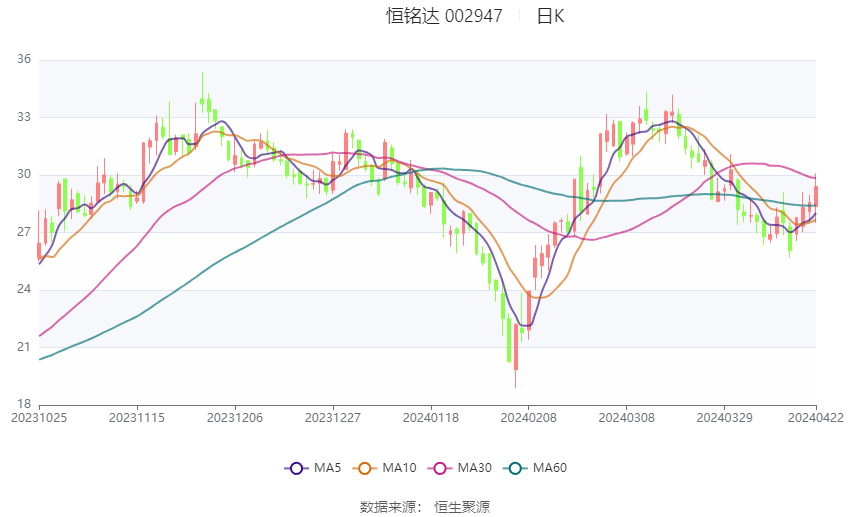Click the 36 price axis label
The image size is (850, 517).
point(24,59)
